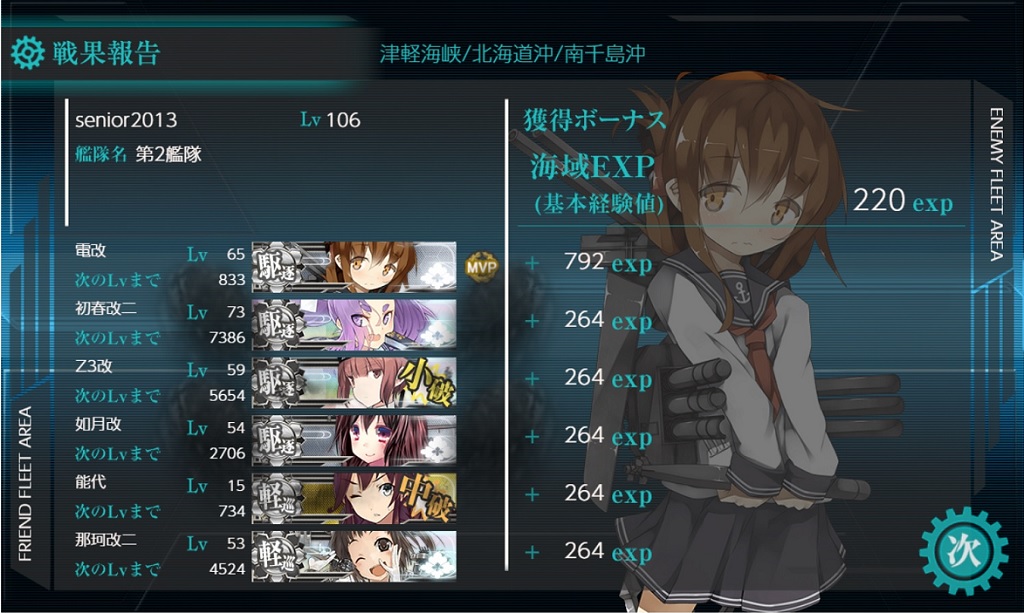Click the gear-shaped 次 next button
This screenshot has height=613, width=1024.
[964, 552]
